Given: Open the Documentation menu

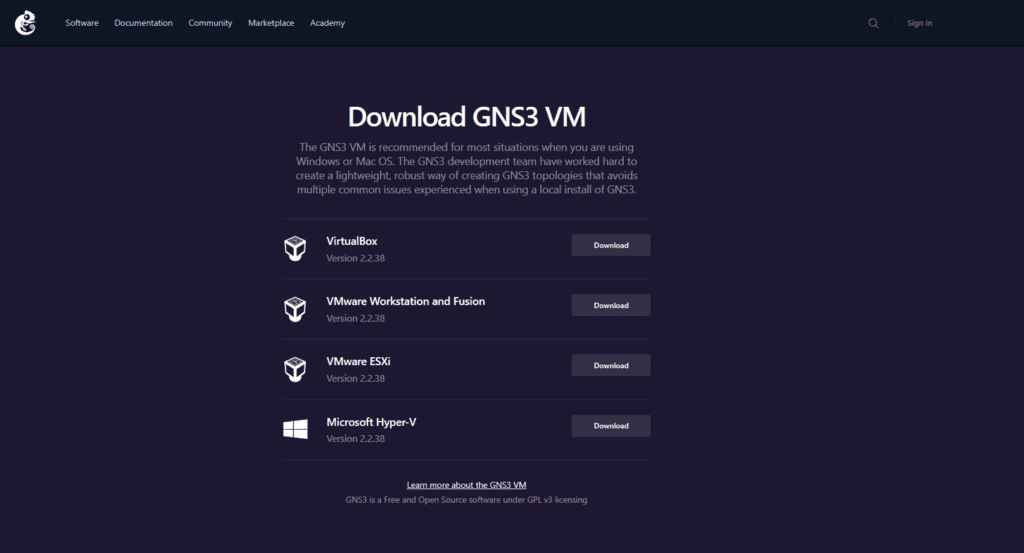Looking at the screenshot, I should [144, 23].
